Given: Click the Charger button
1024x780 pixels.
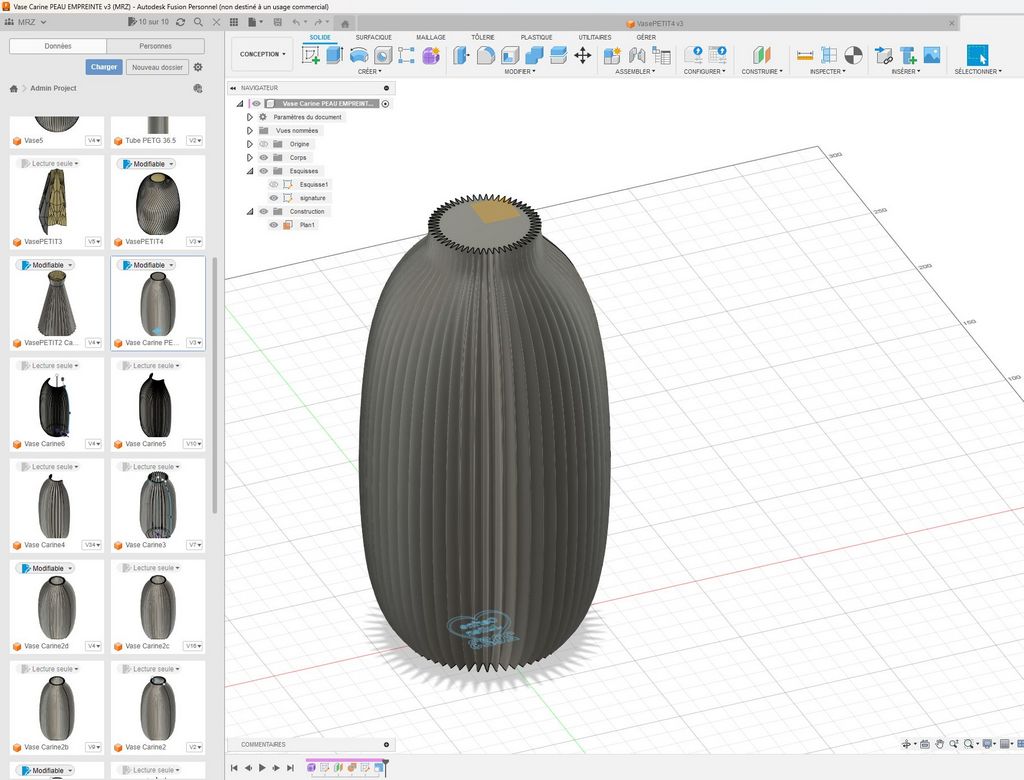Looking at the screenshot, I should click(104, 67).
